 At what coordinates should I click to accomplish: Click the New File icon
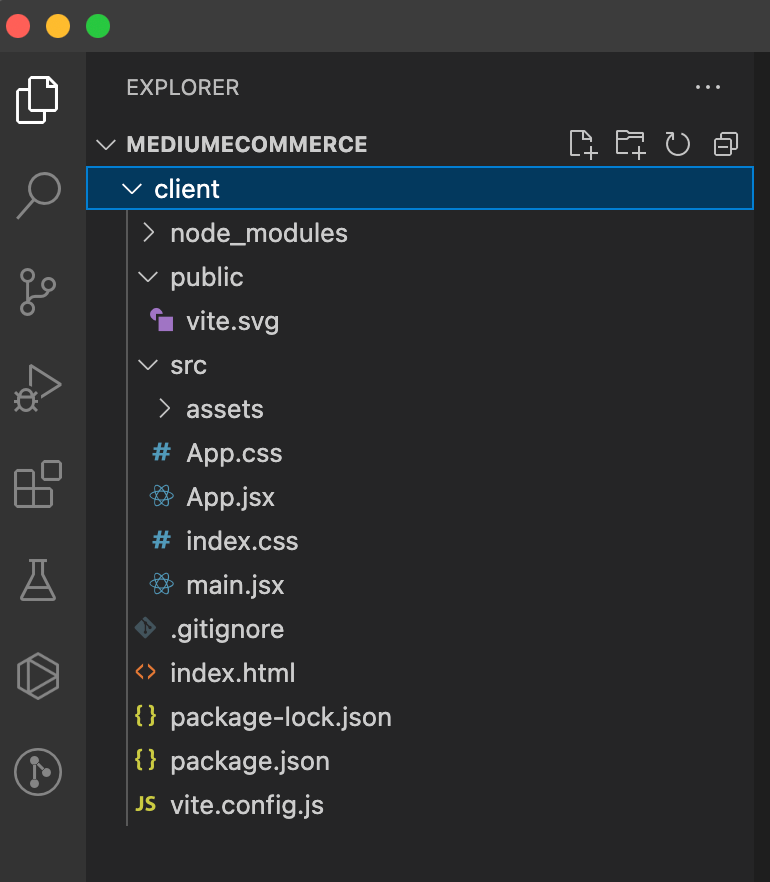[x=582, y=145]
